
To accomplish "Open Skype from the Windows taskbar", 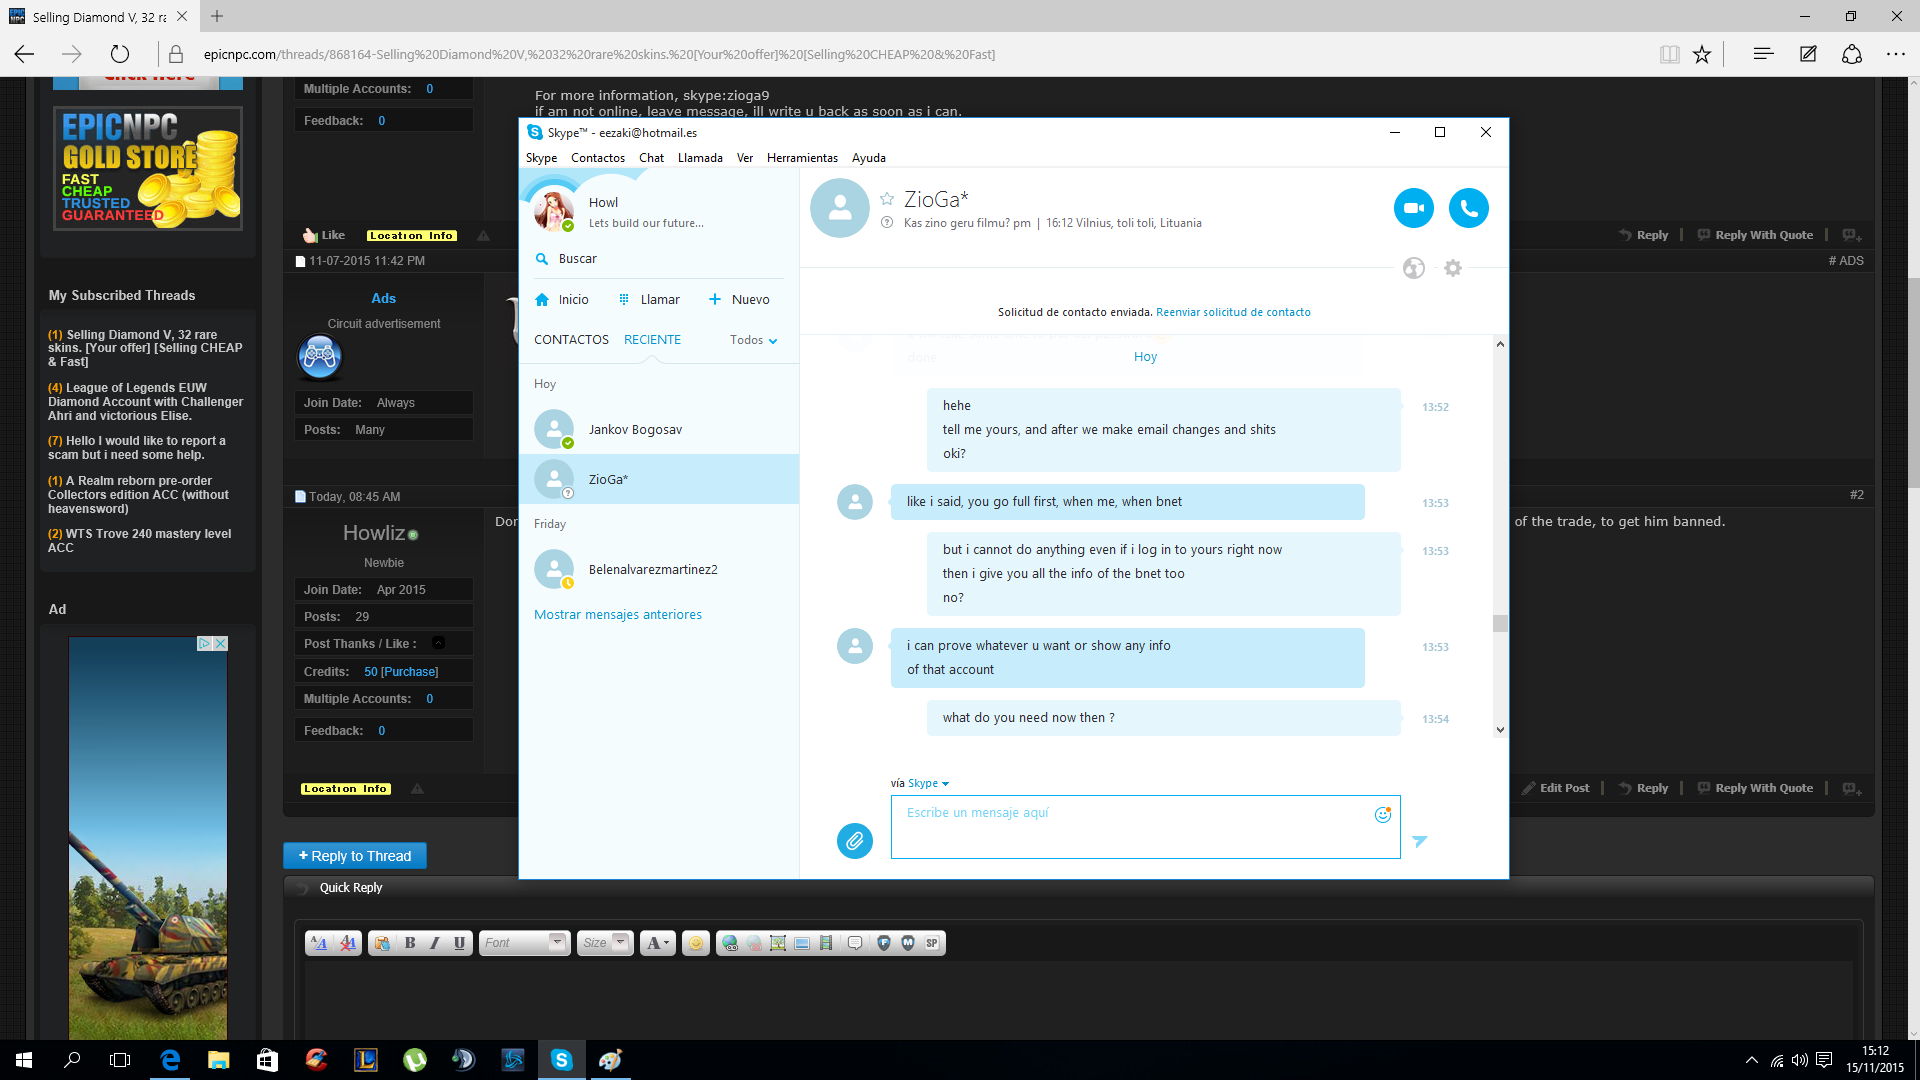I will pyautogui.click(x=561, y=1060).
